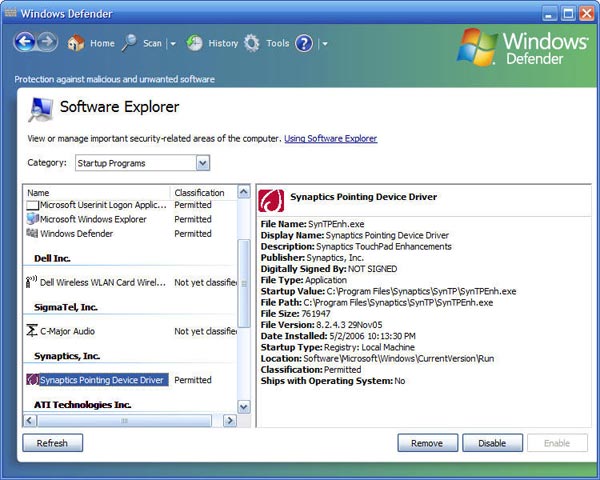
Task: Click Ships with Operating System: No
Action: (x=333, y=381)
